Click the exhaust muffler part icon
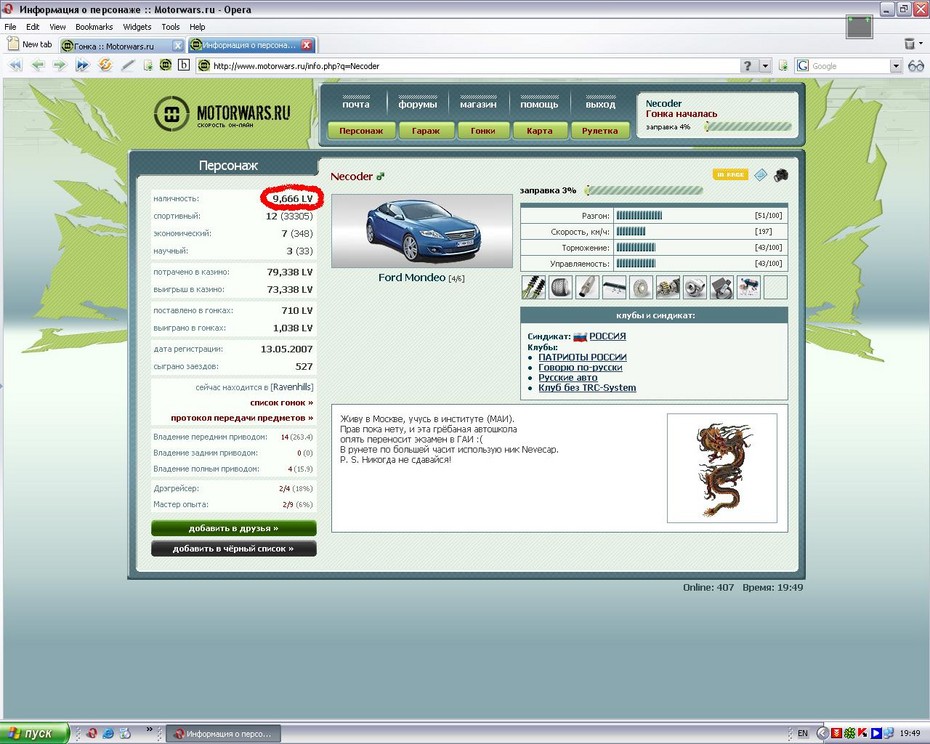This screenshot has width=930, height=744. 587,287
